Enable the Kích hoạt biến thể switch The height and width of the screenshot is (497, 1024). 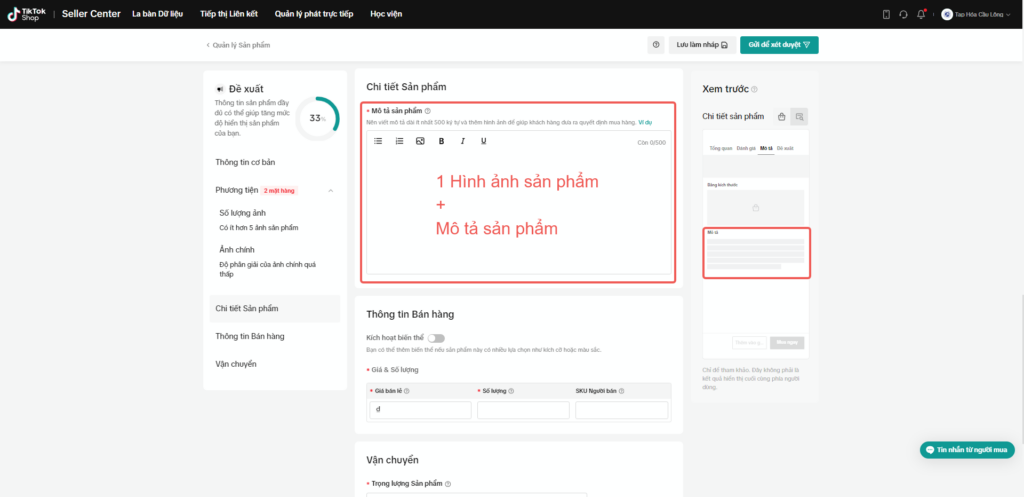pos(436,338)
